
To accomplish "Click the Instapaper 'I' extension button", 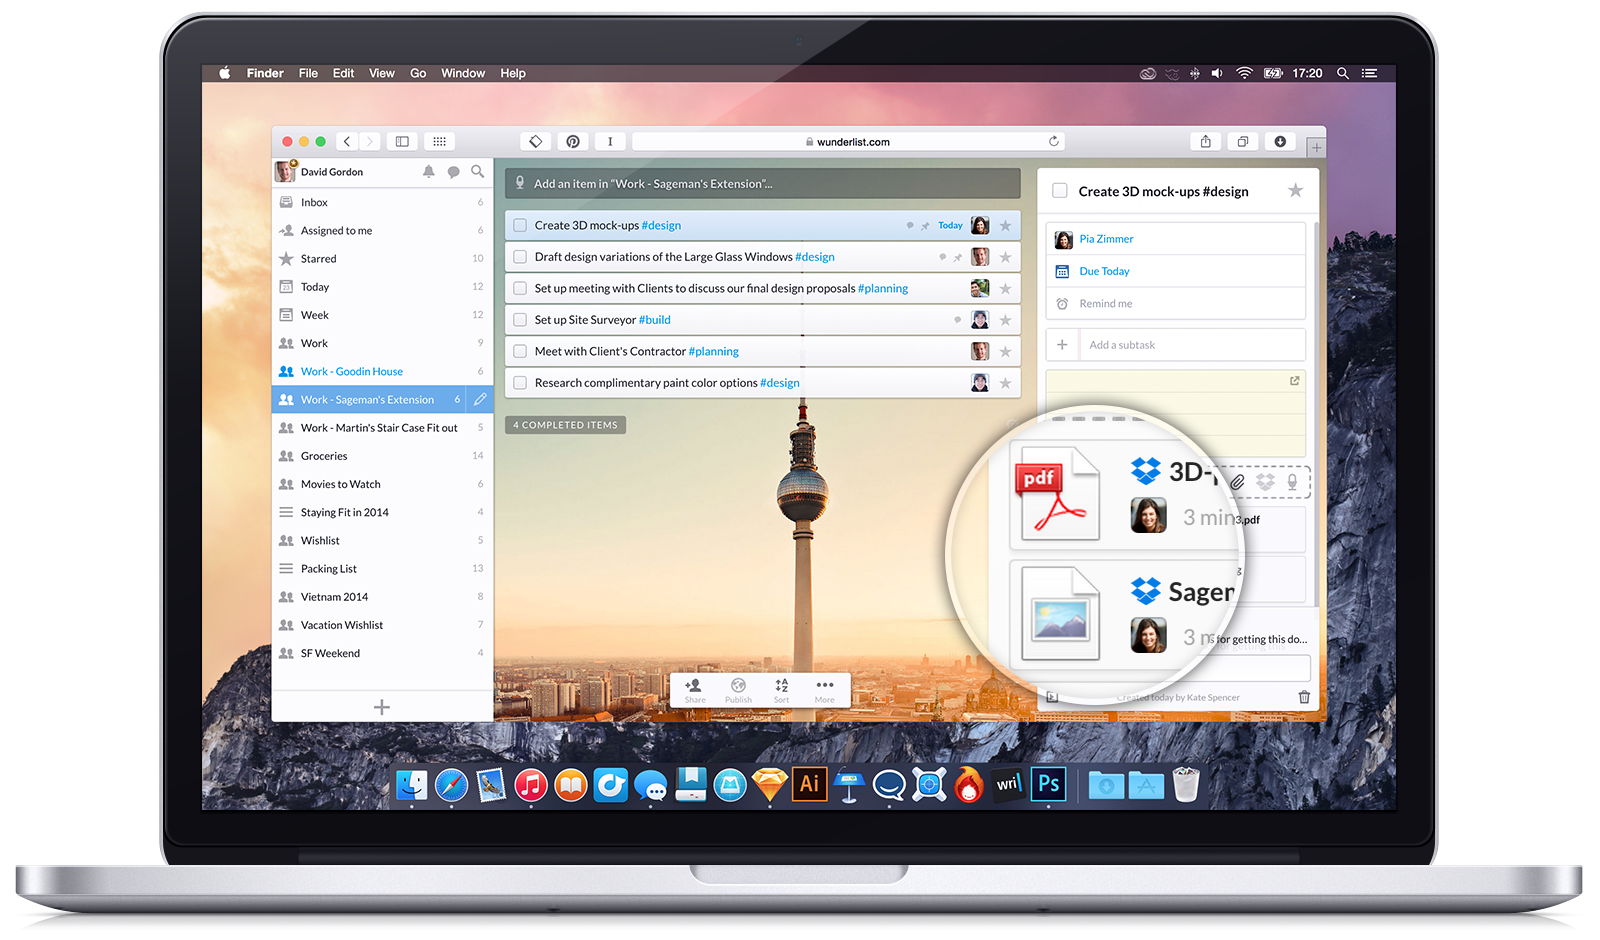I will [x=610, y=142].
